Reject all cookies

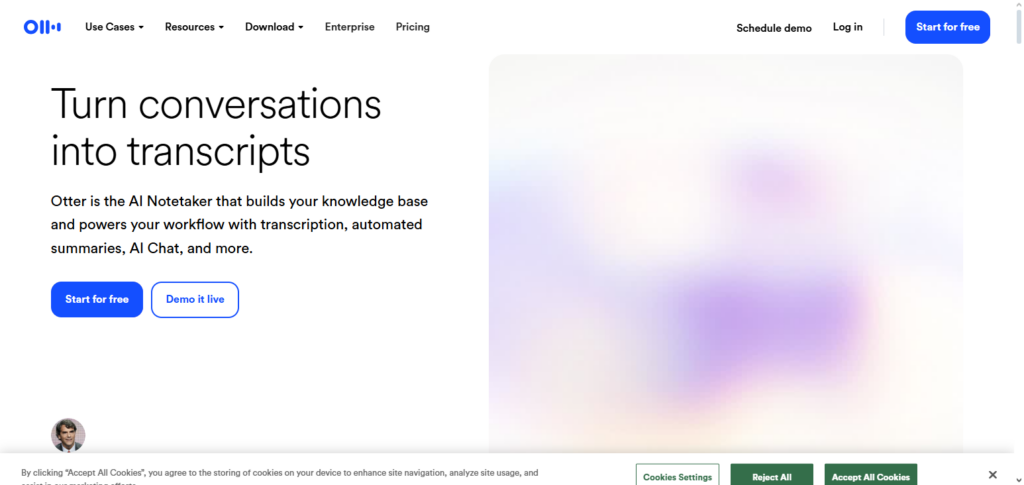pyautogui.click(x=771, y=476)
